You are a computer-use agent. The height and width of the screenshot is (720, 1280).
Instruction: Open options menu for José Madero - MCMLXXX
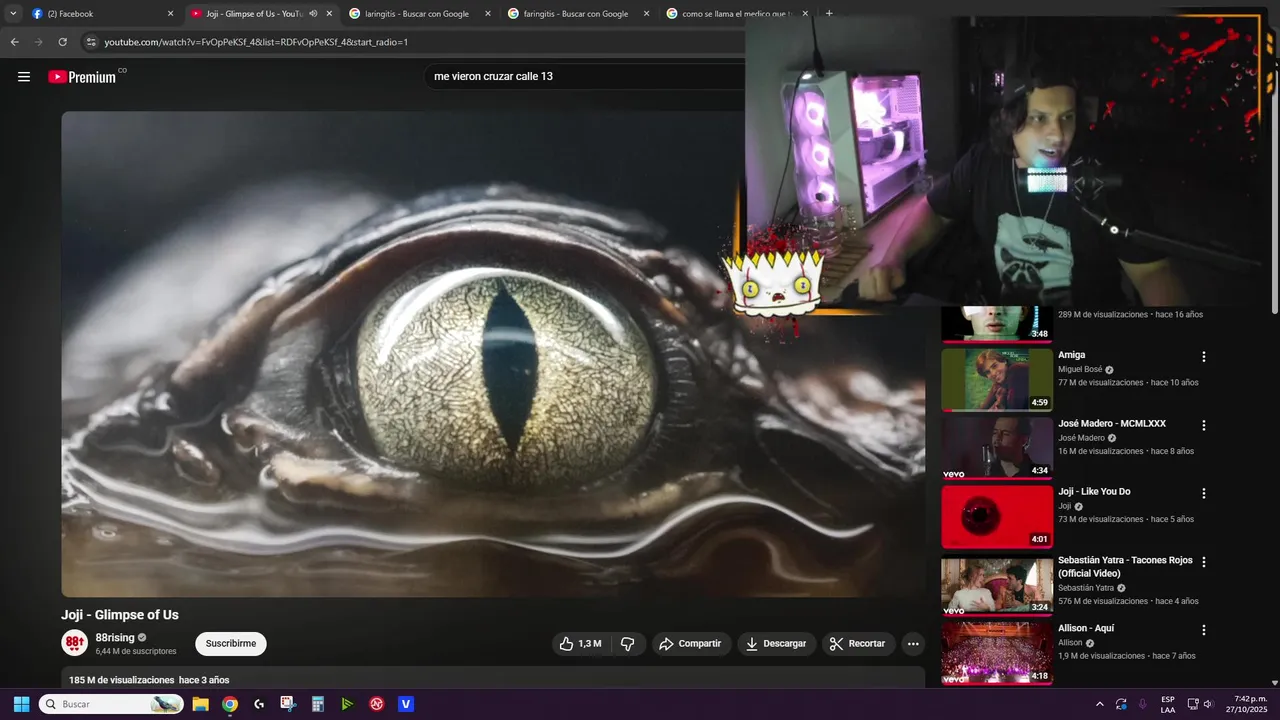1204,425
